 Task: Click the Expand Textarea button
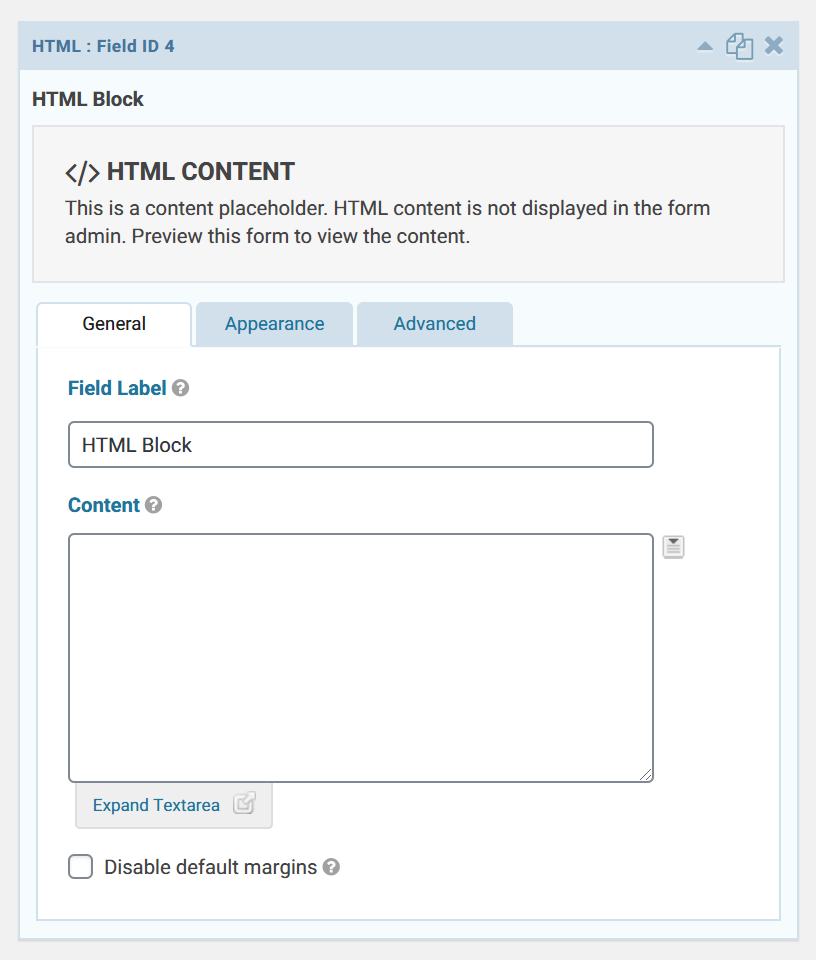tap(174, 805)
